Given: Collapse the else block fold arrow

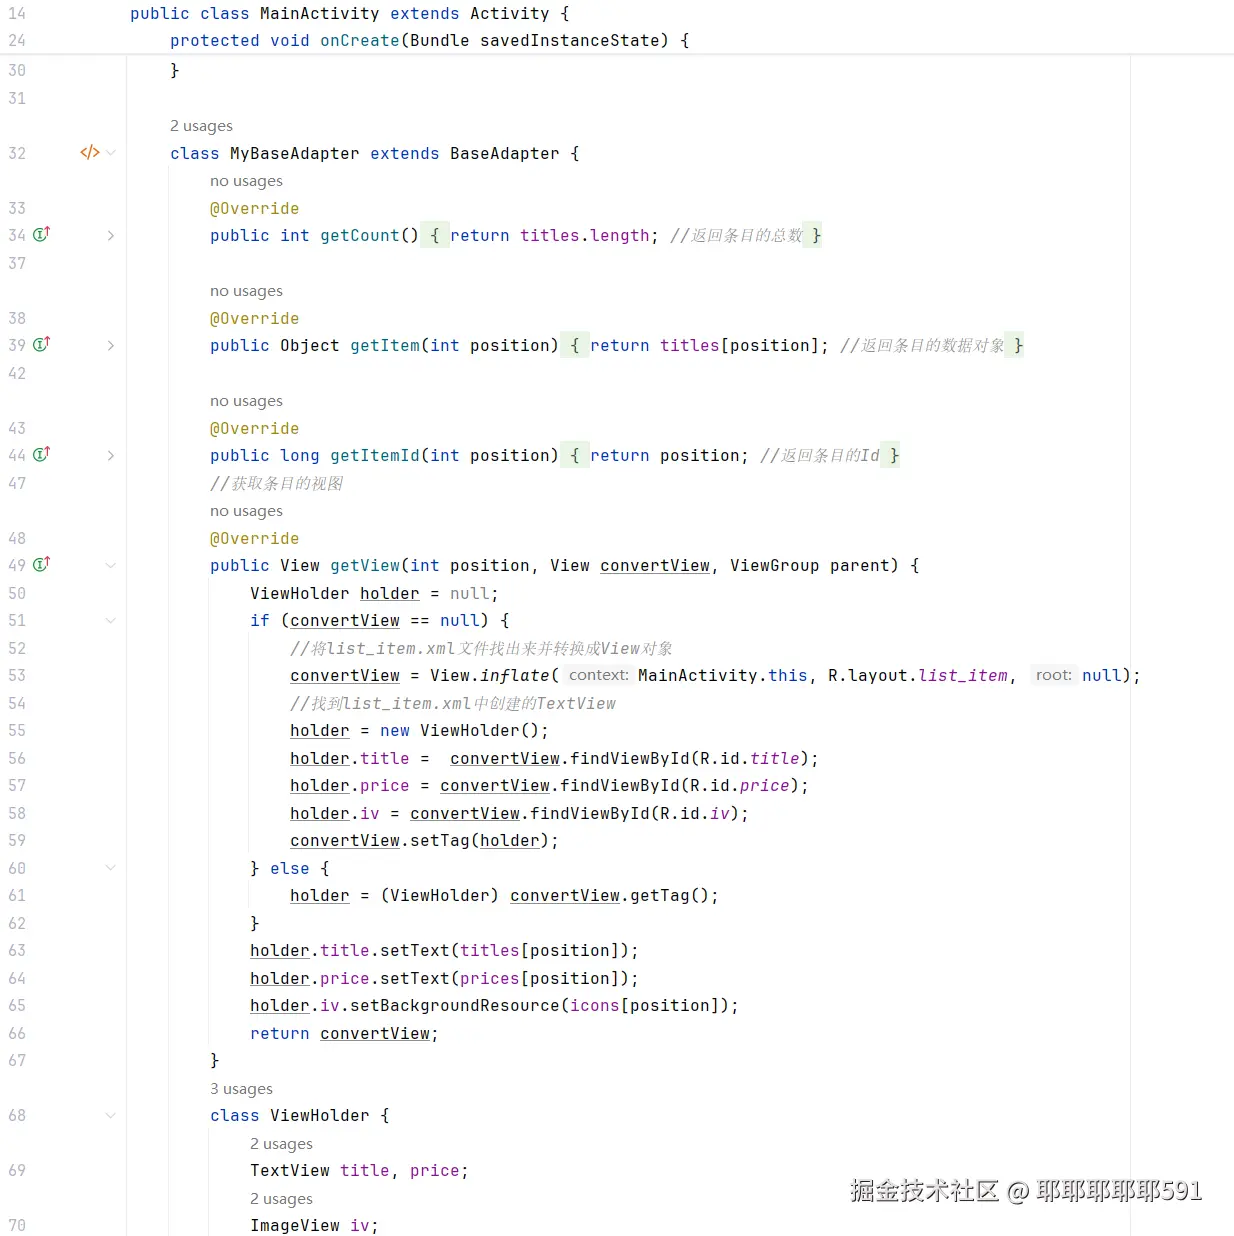Looking at the screenshot, I should [x=110, y=868].
